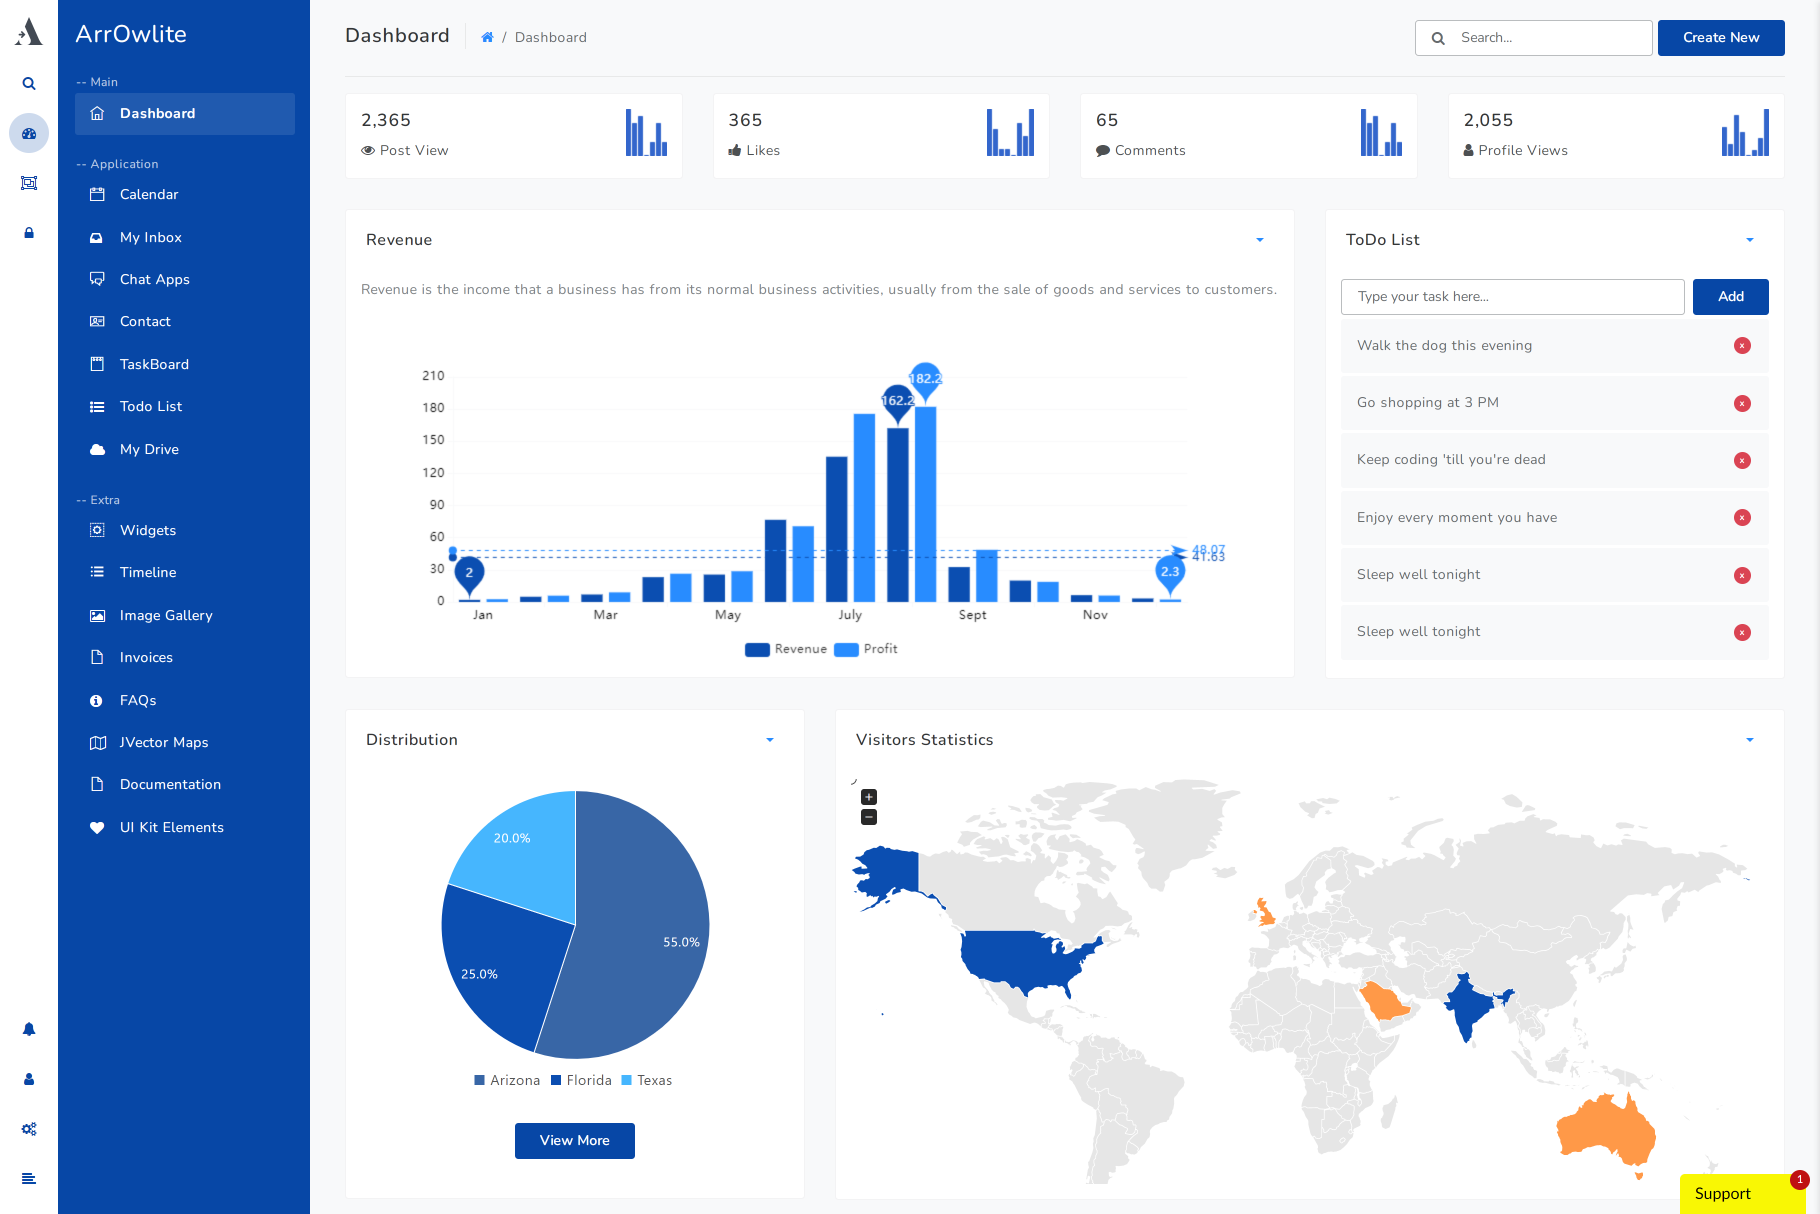Open Distribution card dropdown arrow

[770, 740]
